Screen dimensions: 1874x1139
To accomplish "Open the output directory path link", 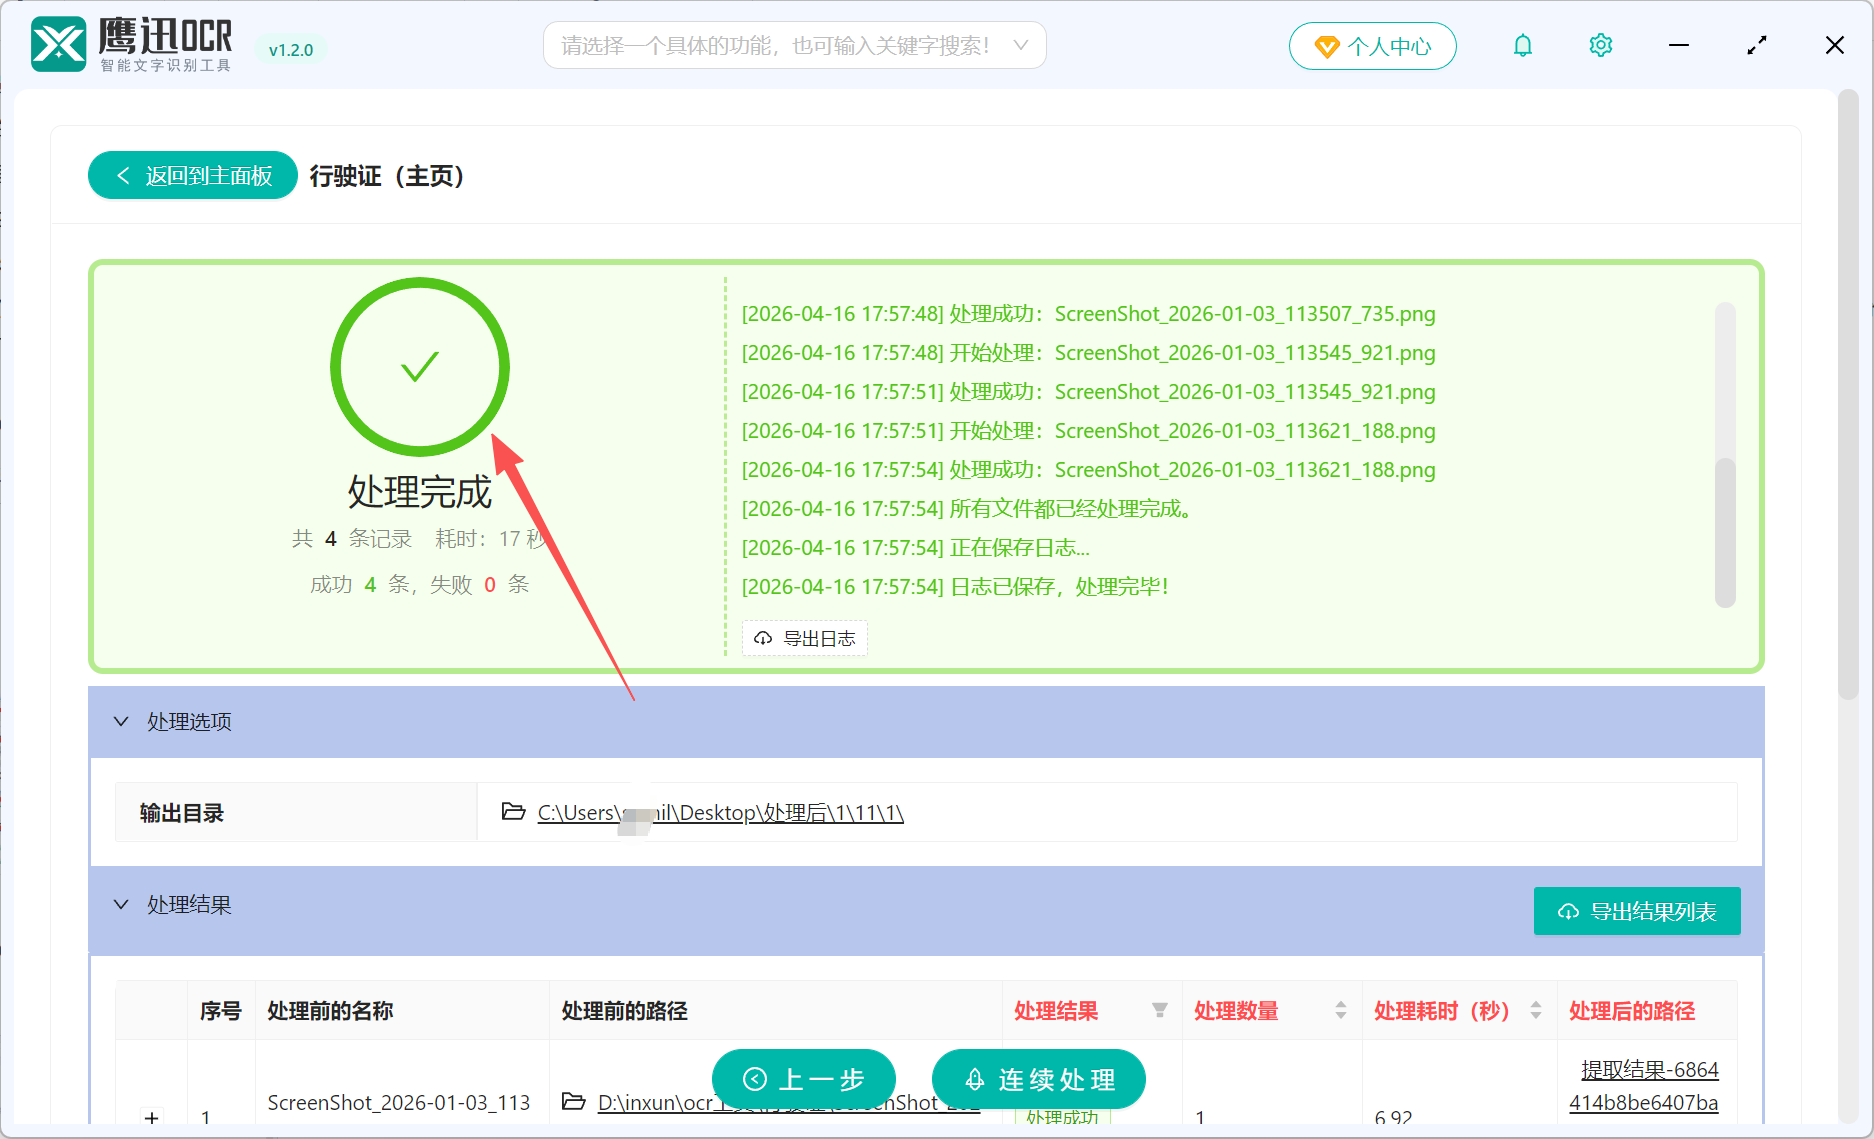I will tap(720, 813).
